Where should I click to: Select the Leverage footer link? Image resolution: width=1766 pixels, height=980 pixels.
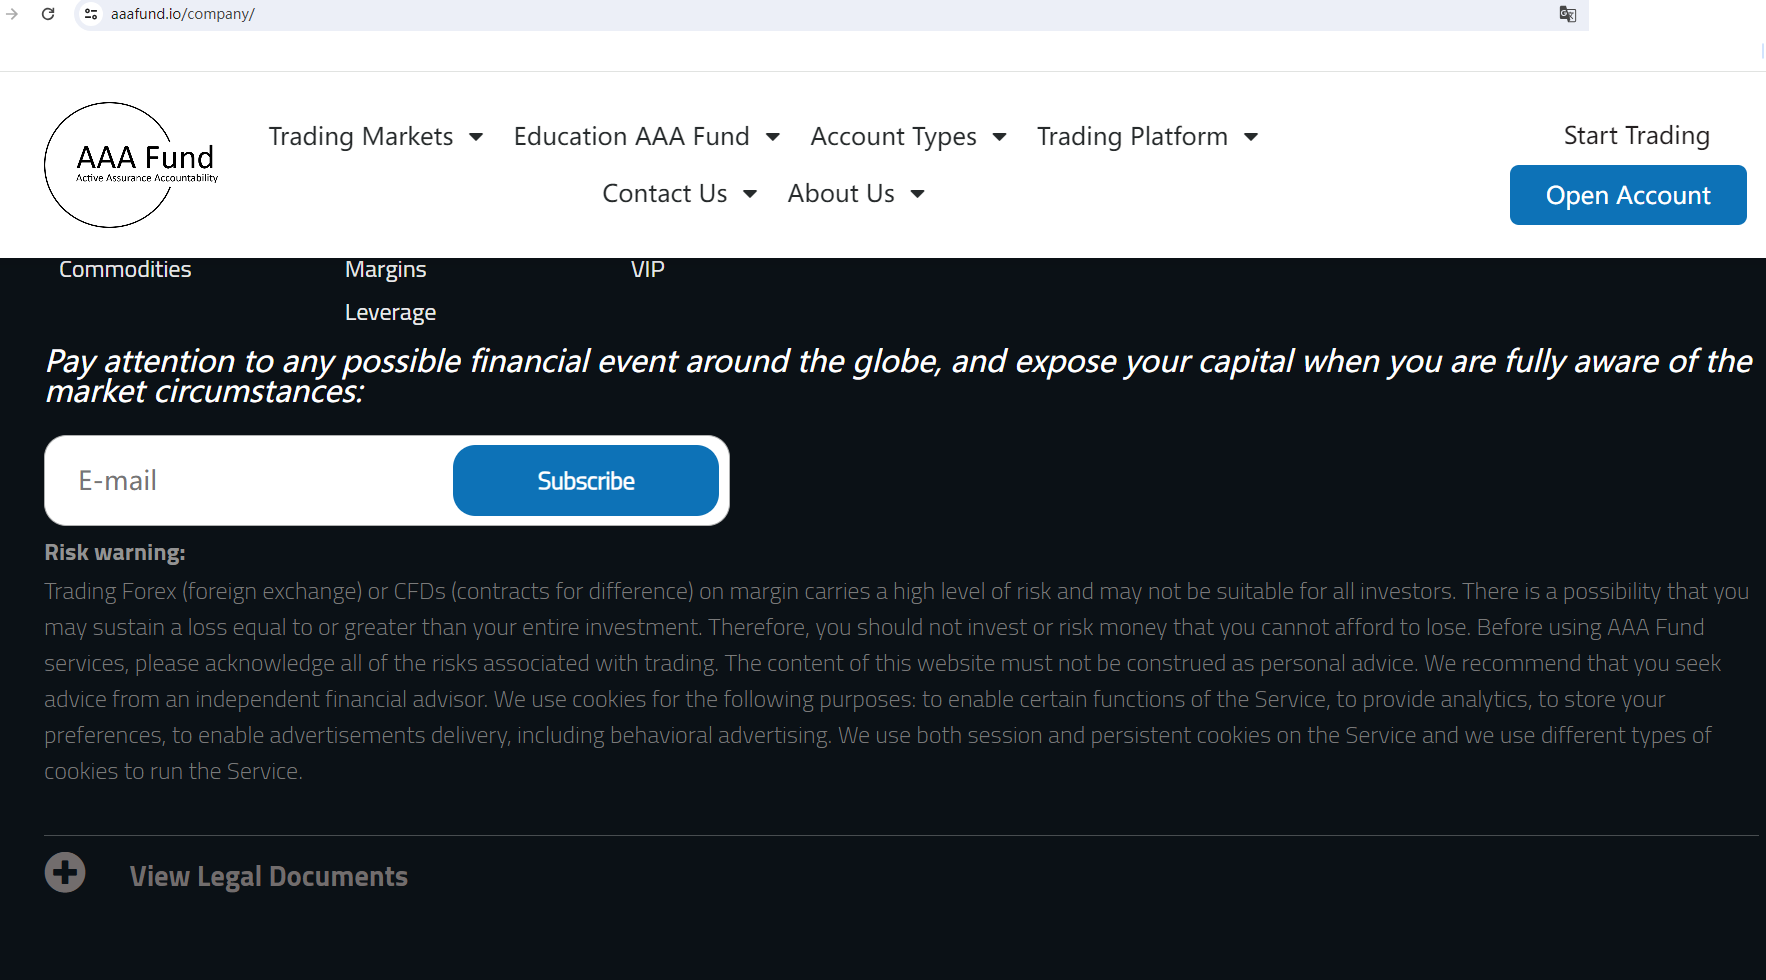(x=390, y=313)
